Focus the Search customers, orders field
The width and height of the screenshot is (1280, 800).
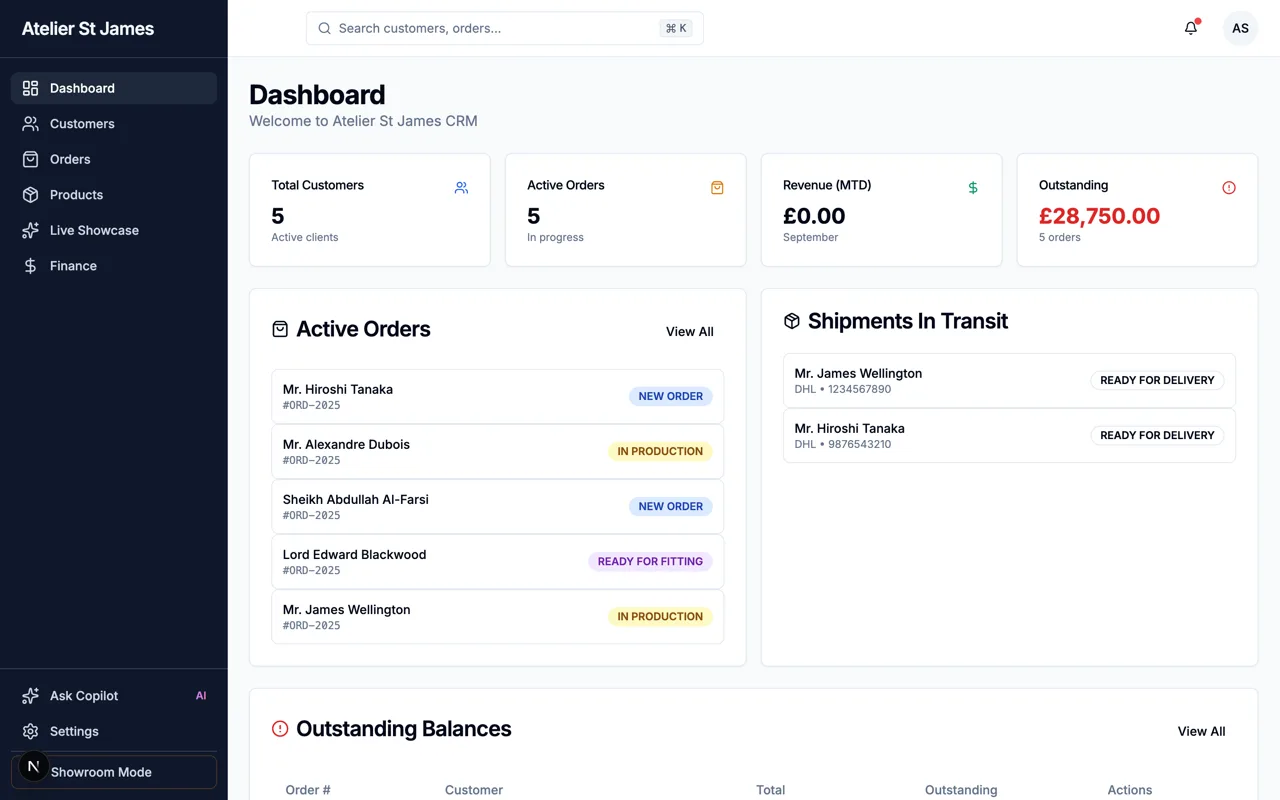505,28
